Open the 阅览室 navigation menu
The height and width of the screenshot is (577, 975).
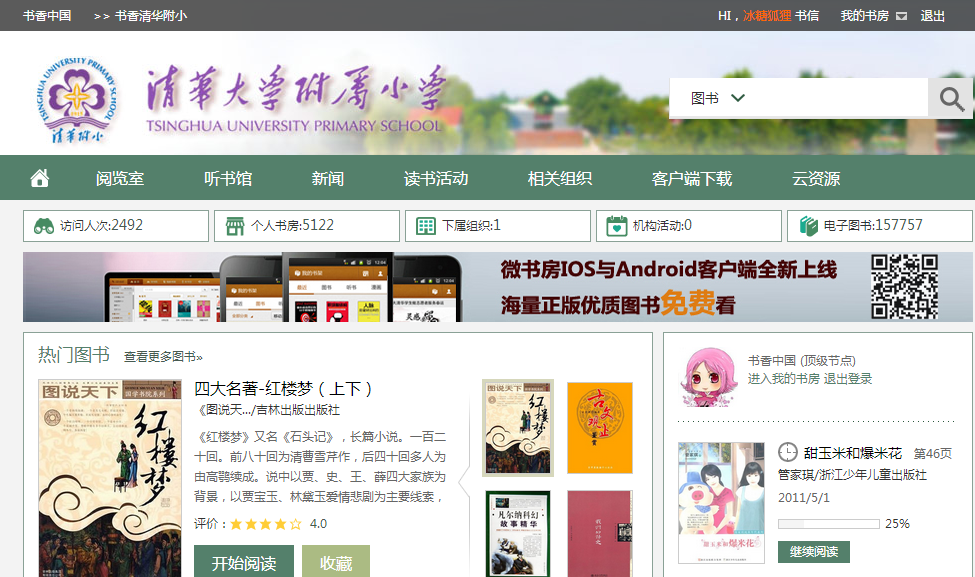click(x=120, y=179)
